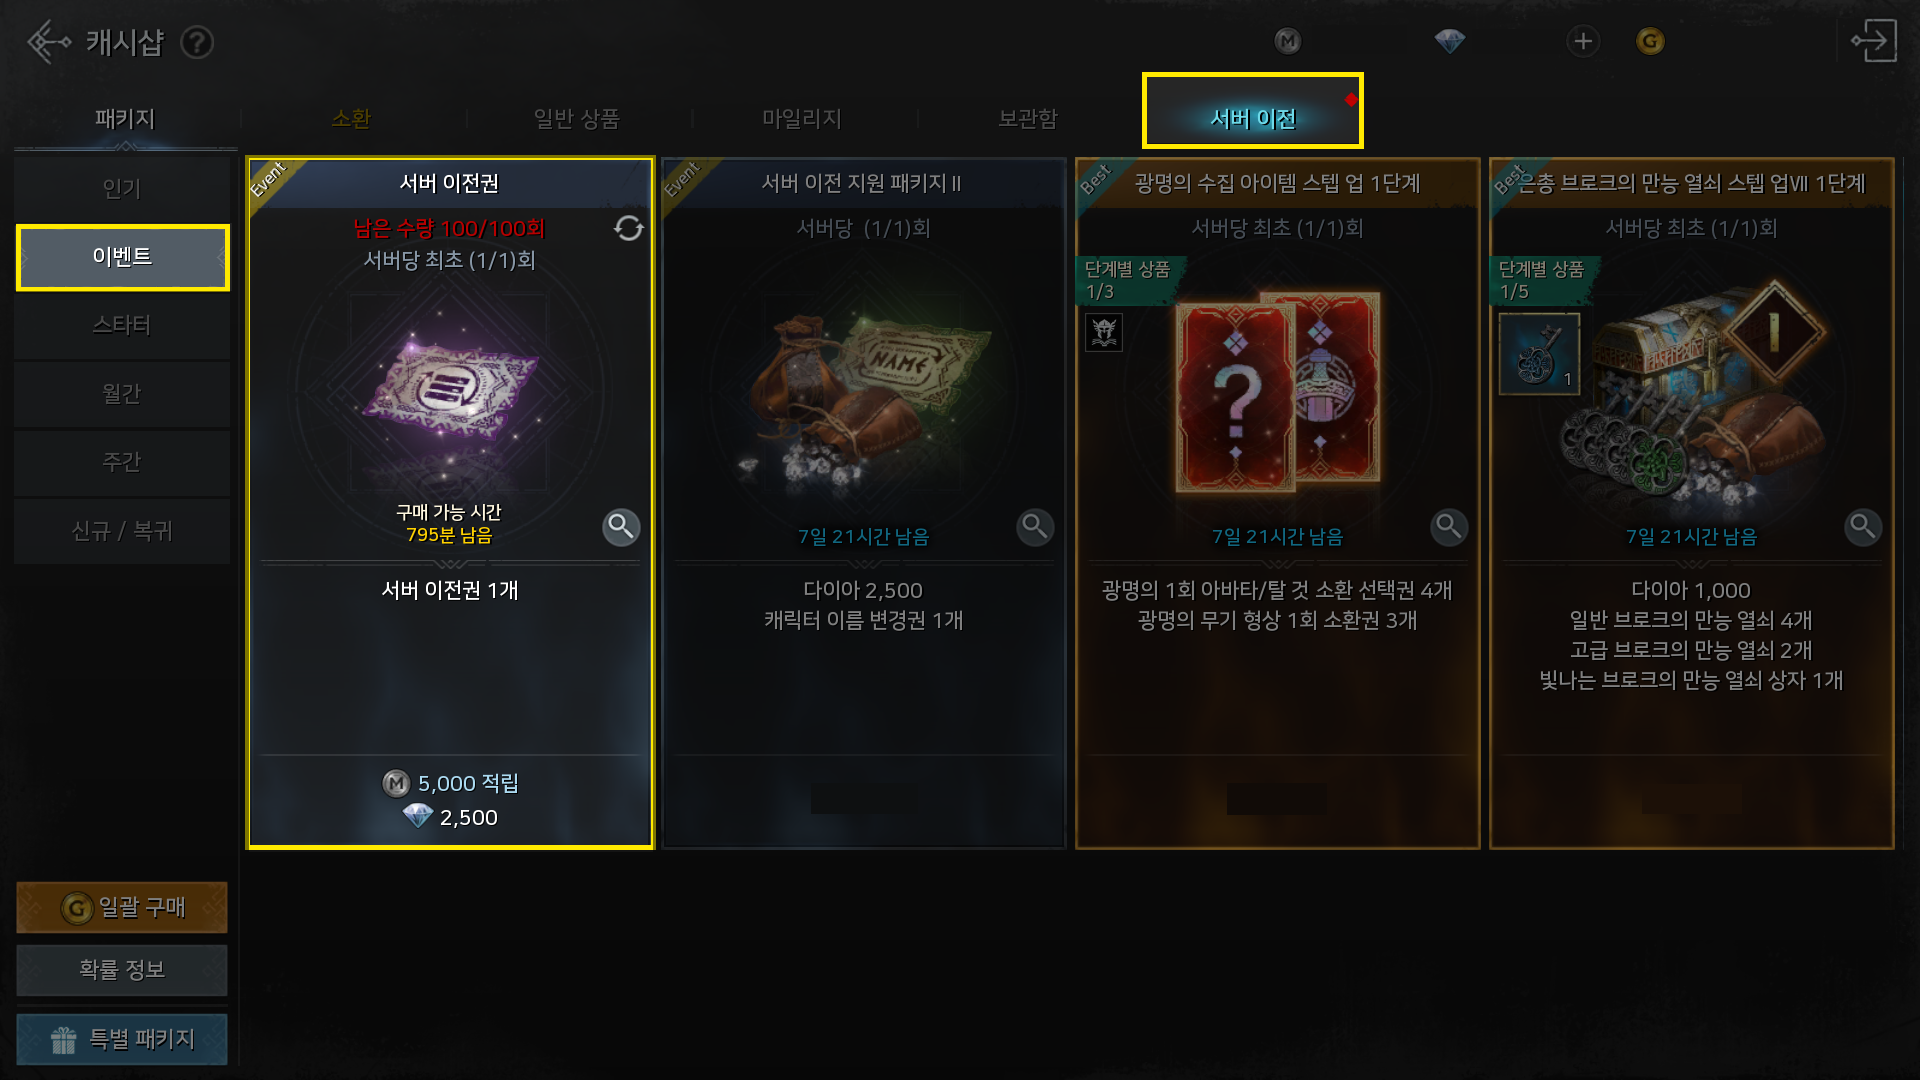Open the help question mark icon
This screenshot has height=1080, width=1920.
click(197, 43)
